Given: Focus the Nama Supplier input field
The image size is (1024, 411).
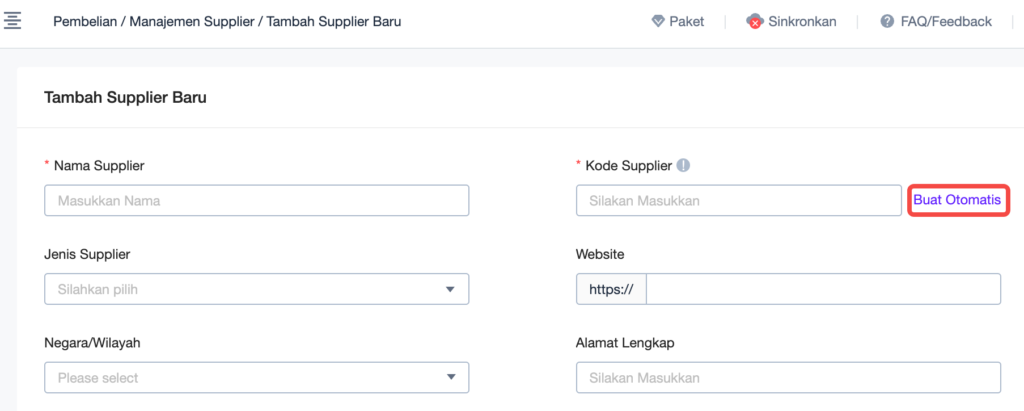Looking at the screenshot, I should (x=257, y=201).
